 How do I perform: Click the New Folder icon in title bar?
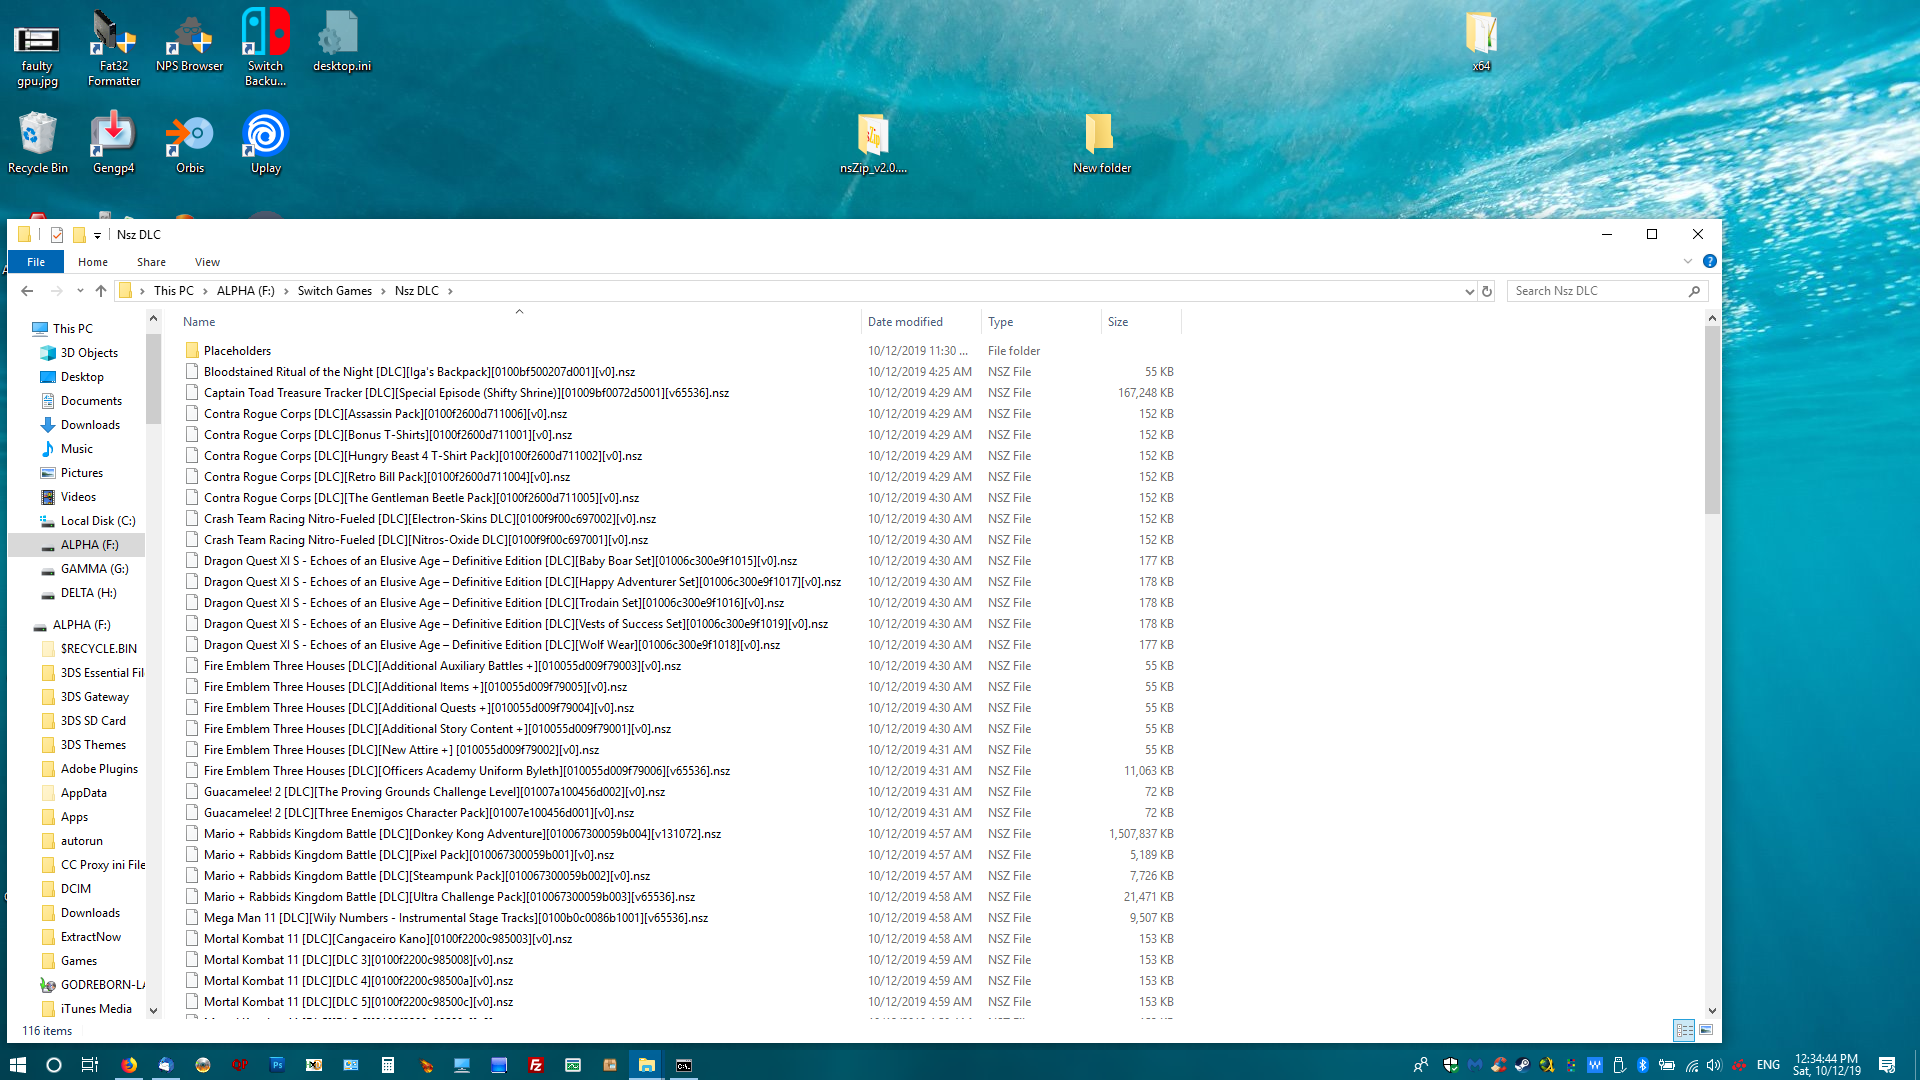coord(79,235)
